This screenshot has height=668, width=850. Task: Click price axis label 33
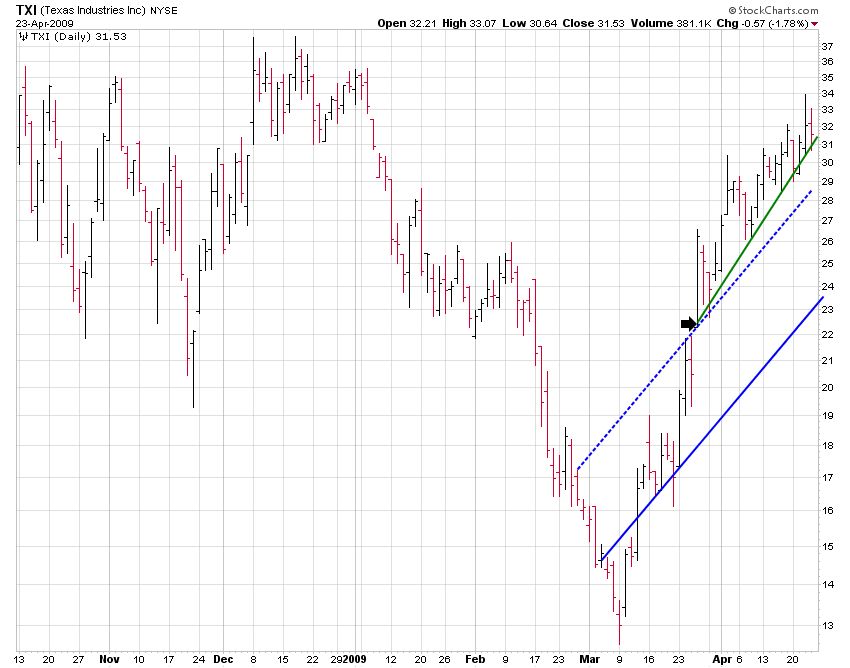827,110
